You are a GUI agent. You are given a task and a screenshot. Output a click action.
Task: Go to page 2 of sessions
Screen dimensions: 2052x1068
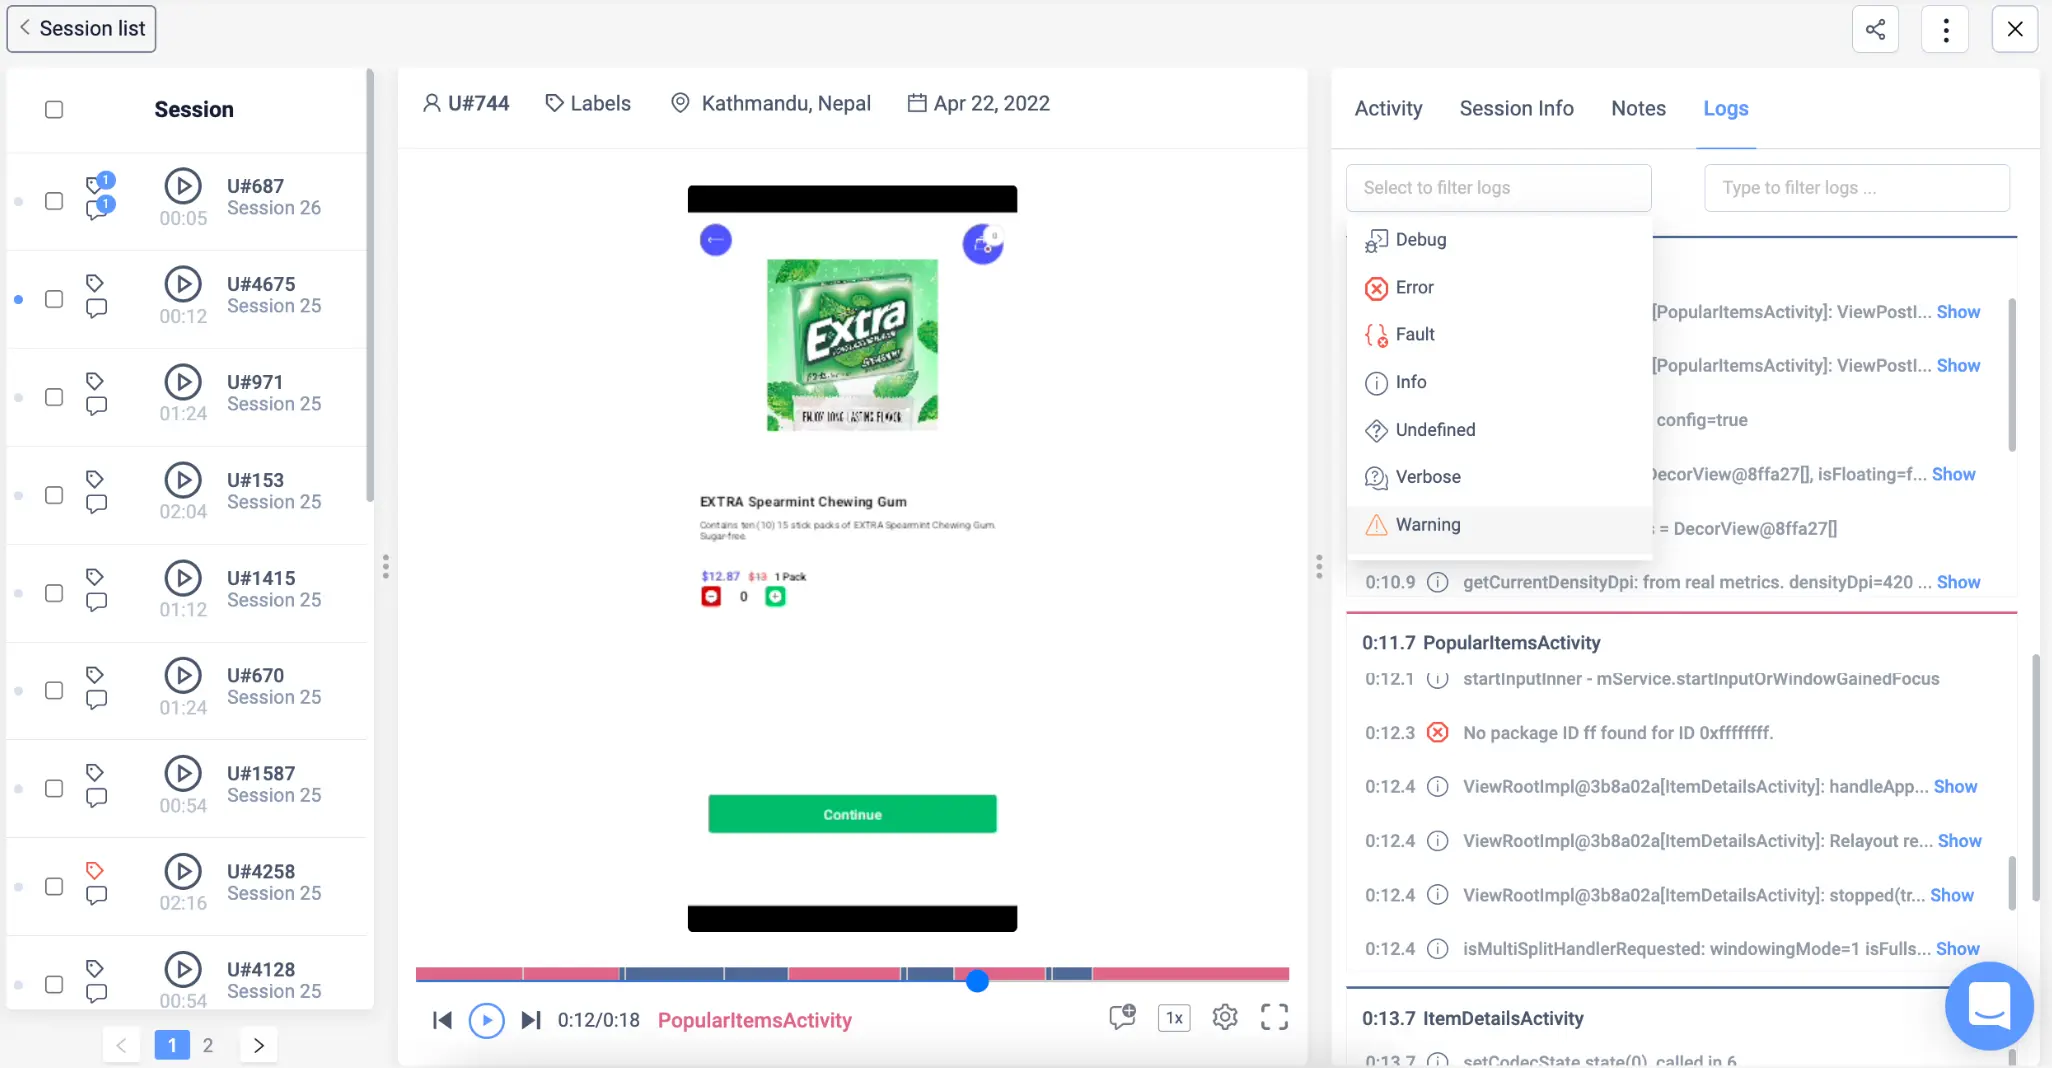(x=208, y=1045)
